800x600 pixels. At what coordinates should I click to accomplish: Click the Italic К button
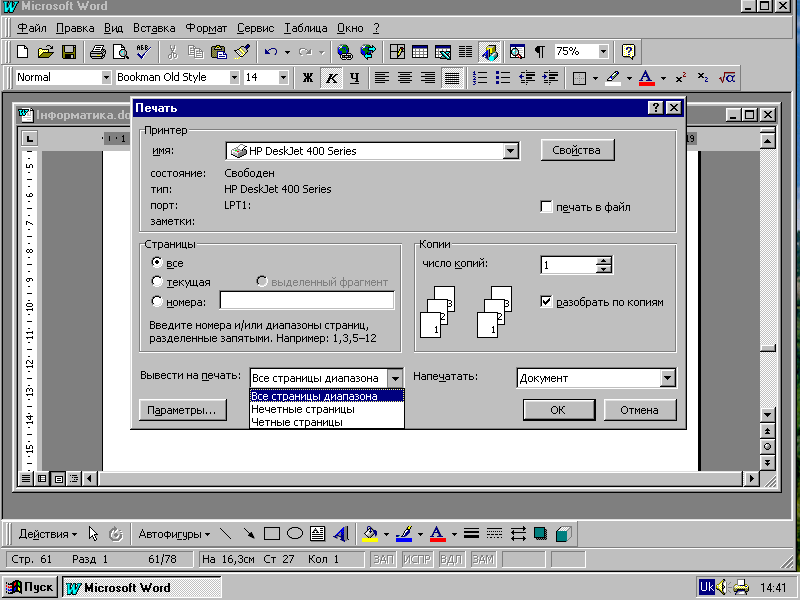point(331,78)
